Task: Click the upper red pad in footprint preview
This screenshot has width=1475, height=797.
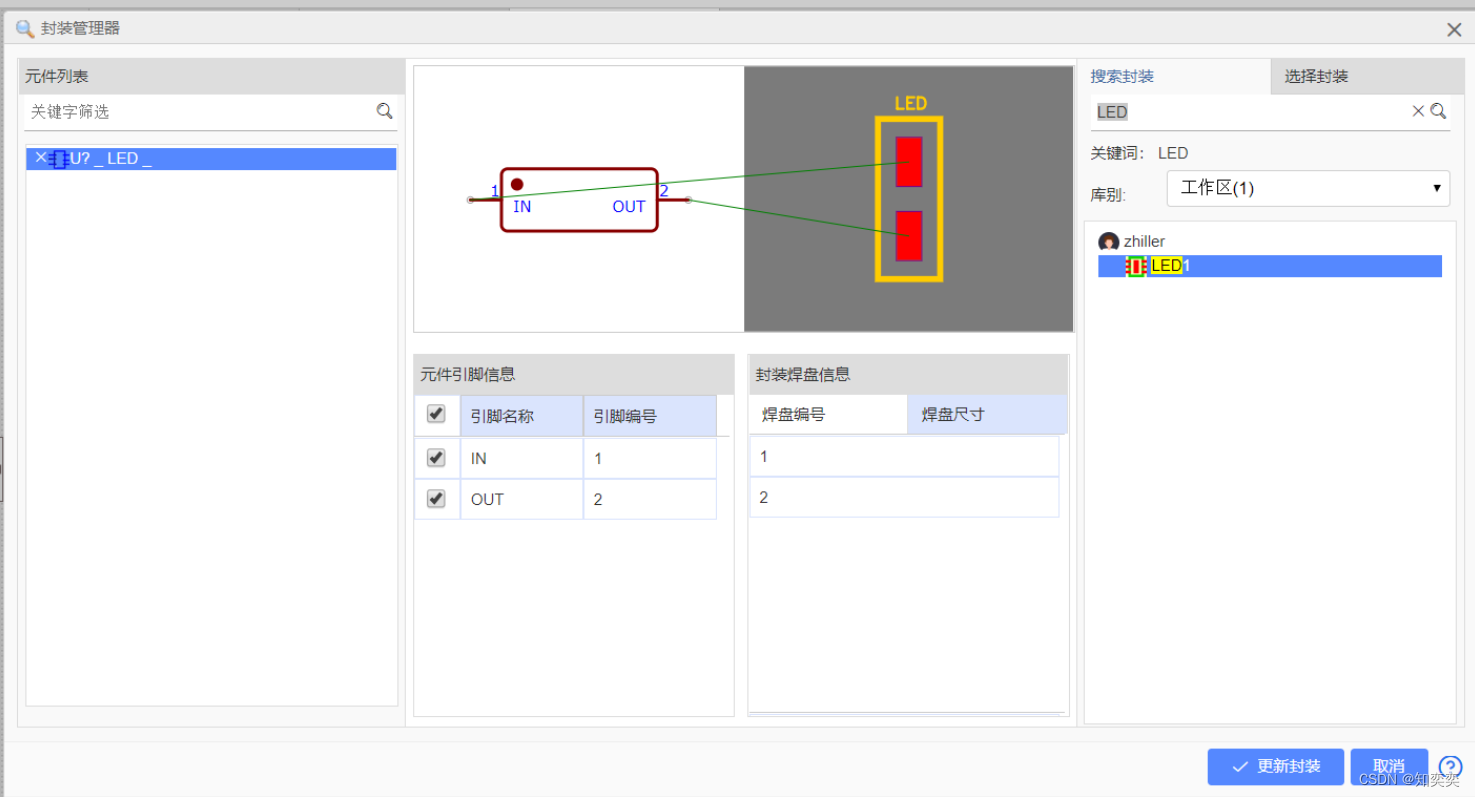Action: (908, 162)
